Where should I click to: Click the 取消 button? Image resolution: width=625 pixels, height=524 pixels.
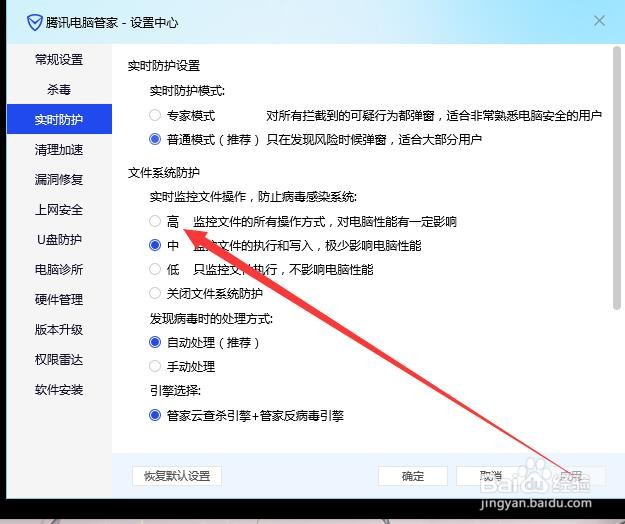491,476
